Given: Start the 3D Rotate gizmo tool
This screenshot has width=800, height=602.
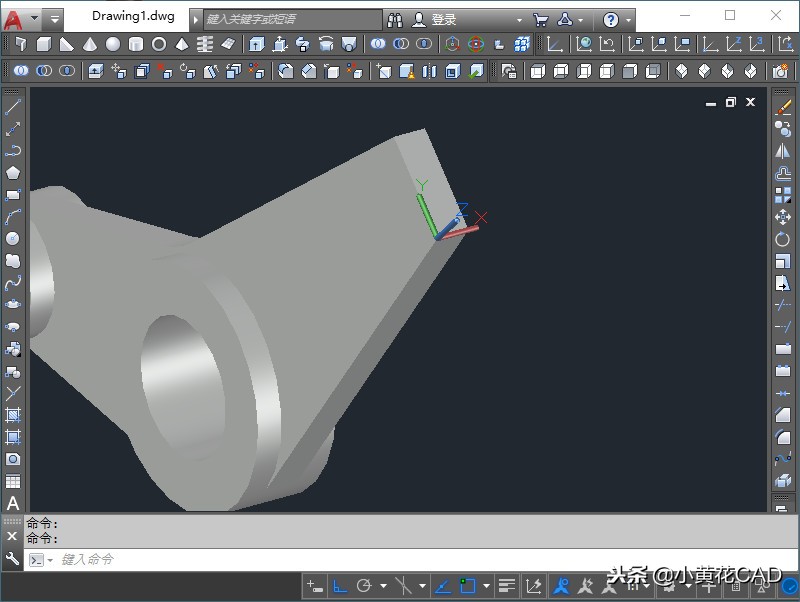Looking at the screenshot, I should (x=476, y=44).
